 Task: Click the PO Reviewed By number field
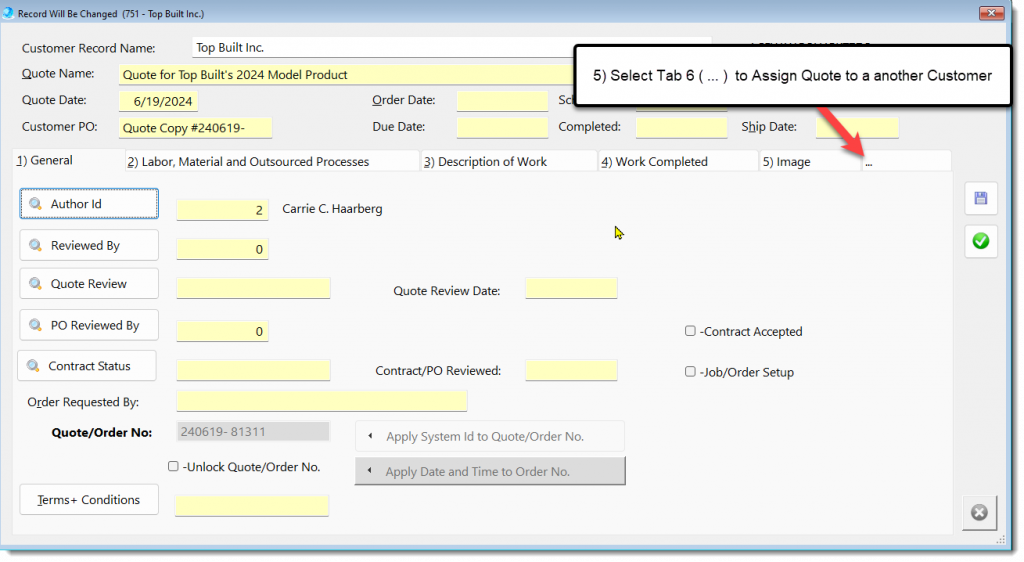click(x=222, y=331)
